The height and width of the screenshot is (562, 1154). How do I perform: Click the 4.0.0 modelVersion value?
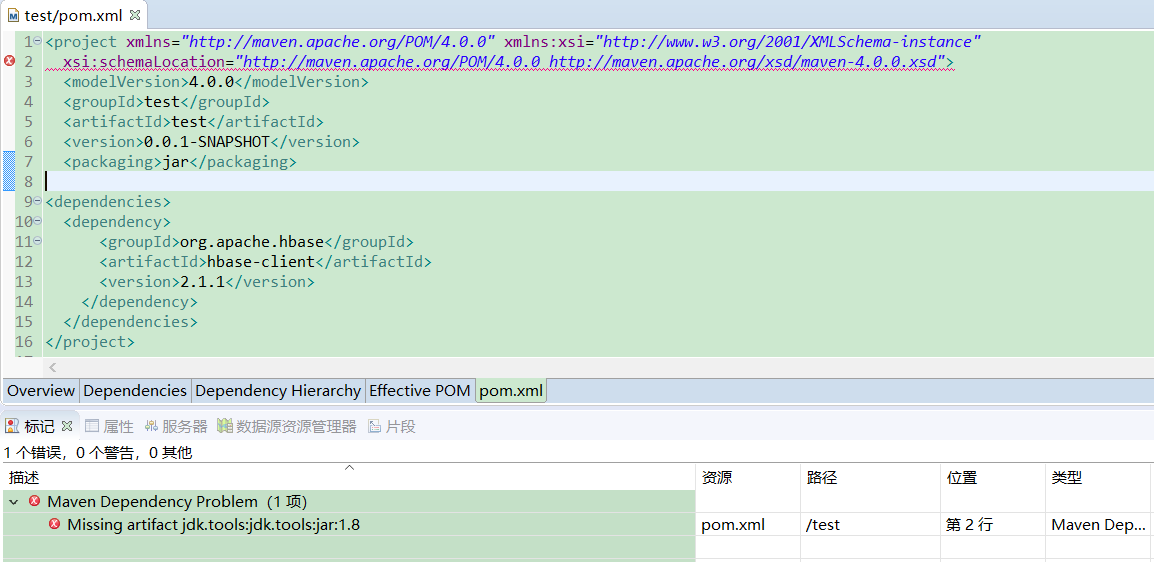click(211, 82)
